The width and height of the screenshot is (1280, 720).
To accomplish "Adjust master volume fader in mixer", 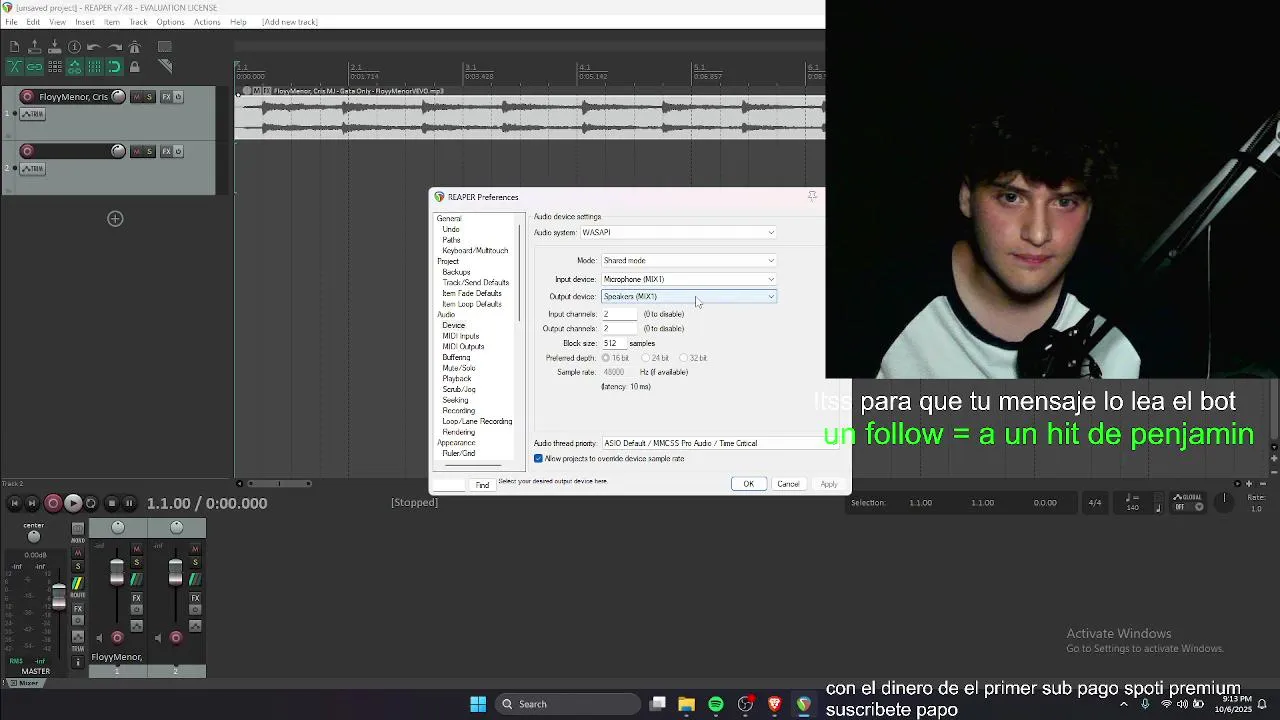I will [59, 597].
